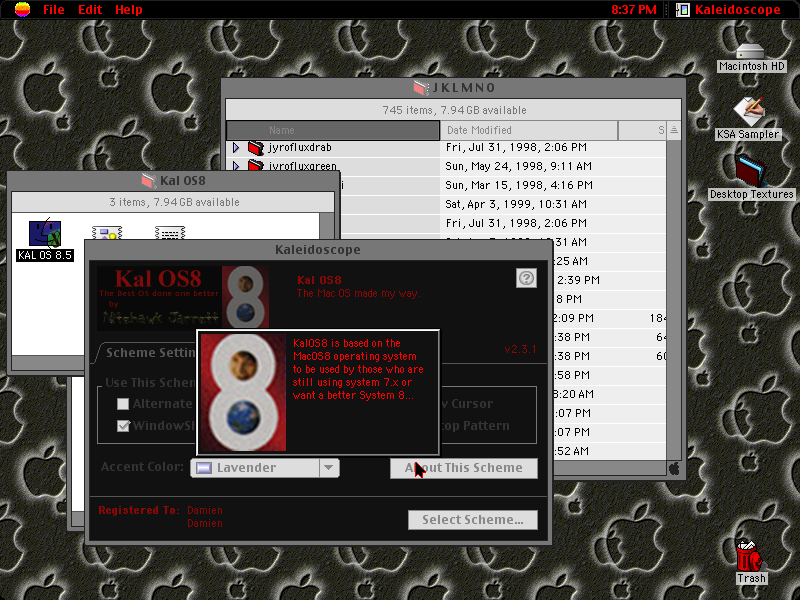Click the figure-8 preview image in popup

[x=243, y=392]
